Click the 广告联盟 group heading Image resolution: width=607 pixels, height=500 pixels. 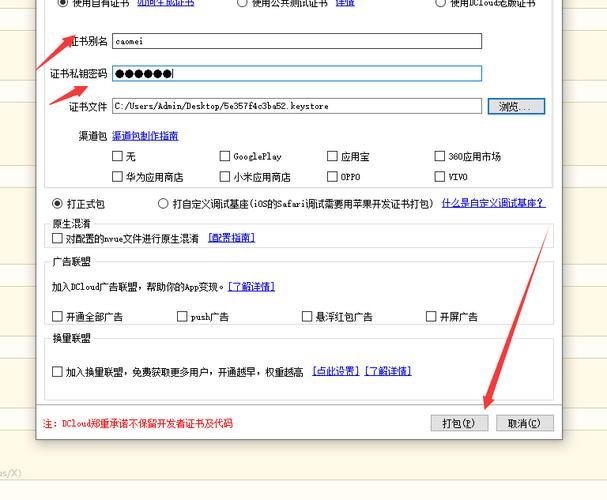click(72, 262)
